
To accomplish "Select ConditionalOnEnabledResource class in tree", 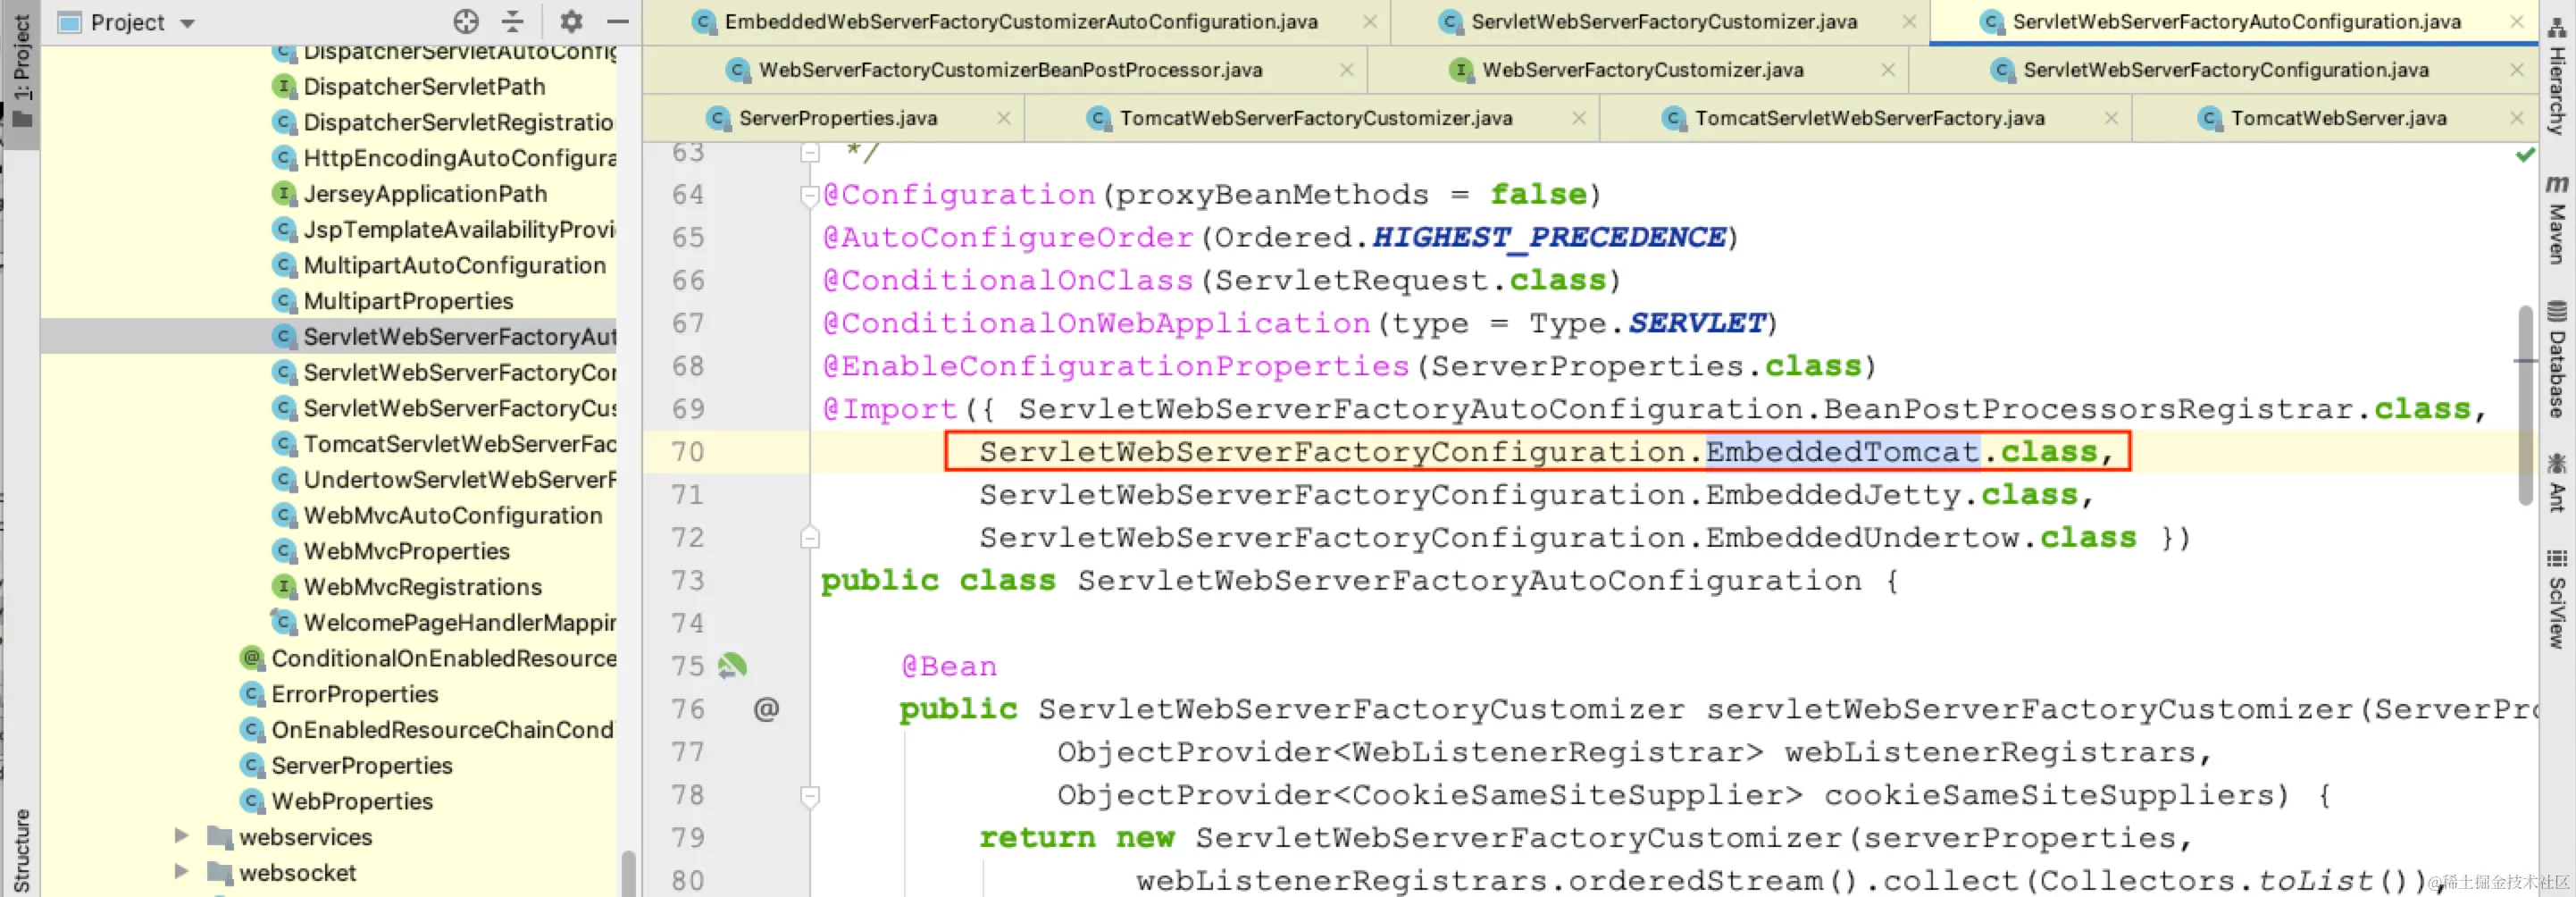I will coord(444,658).
